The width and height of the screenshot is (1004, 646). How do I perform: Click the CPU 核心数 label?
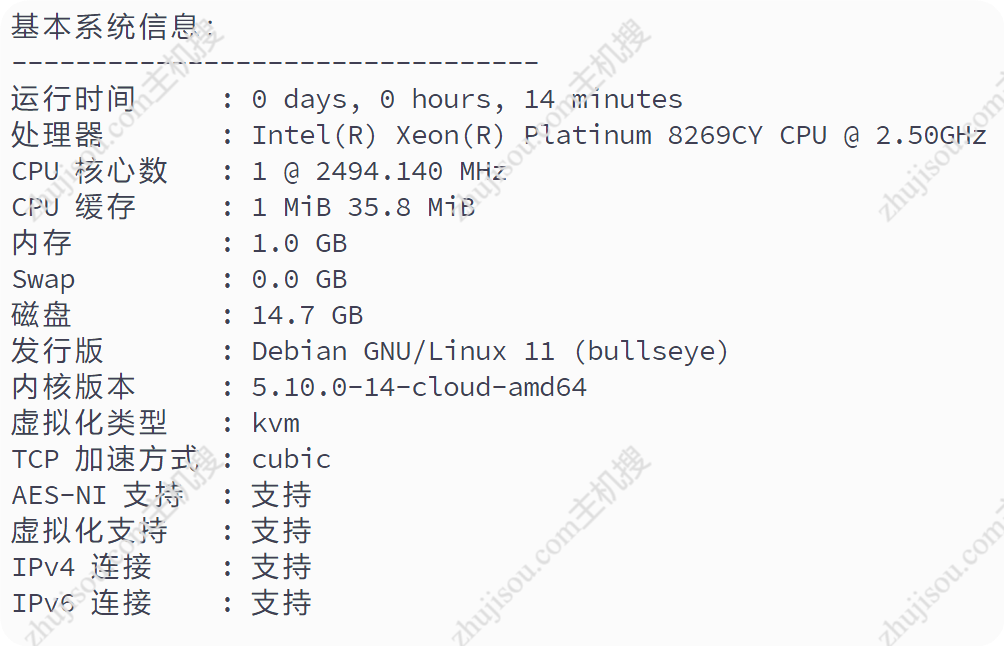[89, 171]
